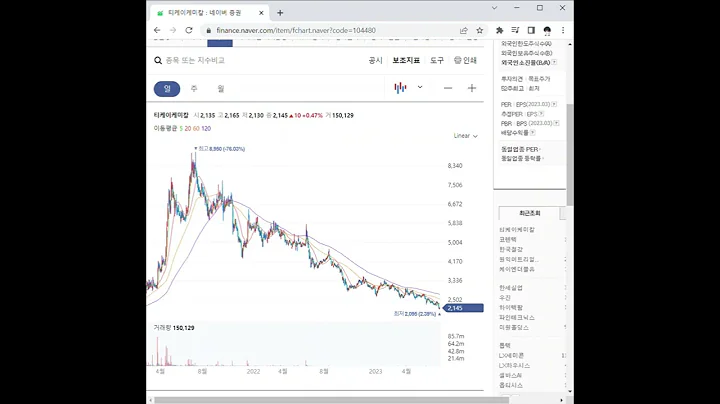Toggle the 60-day moving average line
The image size is (720, 404).
tap(196, 129)
